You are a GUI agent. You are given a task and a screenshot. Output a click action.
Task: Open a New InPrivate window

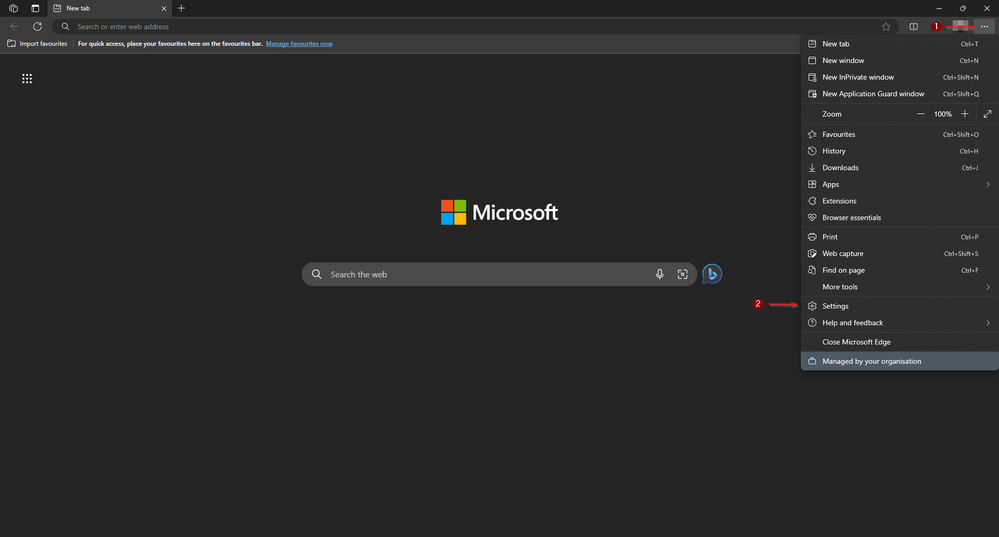tap(899, 77)
